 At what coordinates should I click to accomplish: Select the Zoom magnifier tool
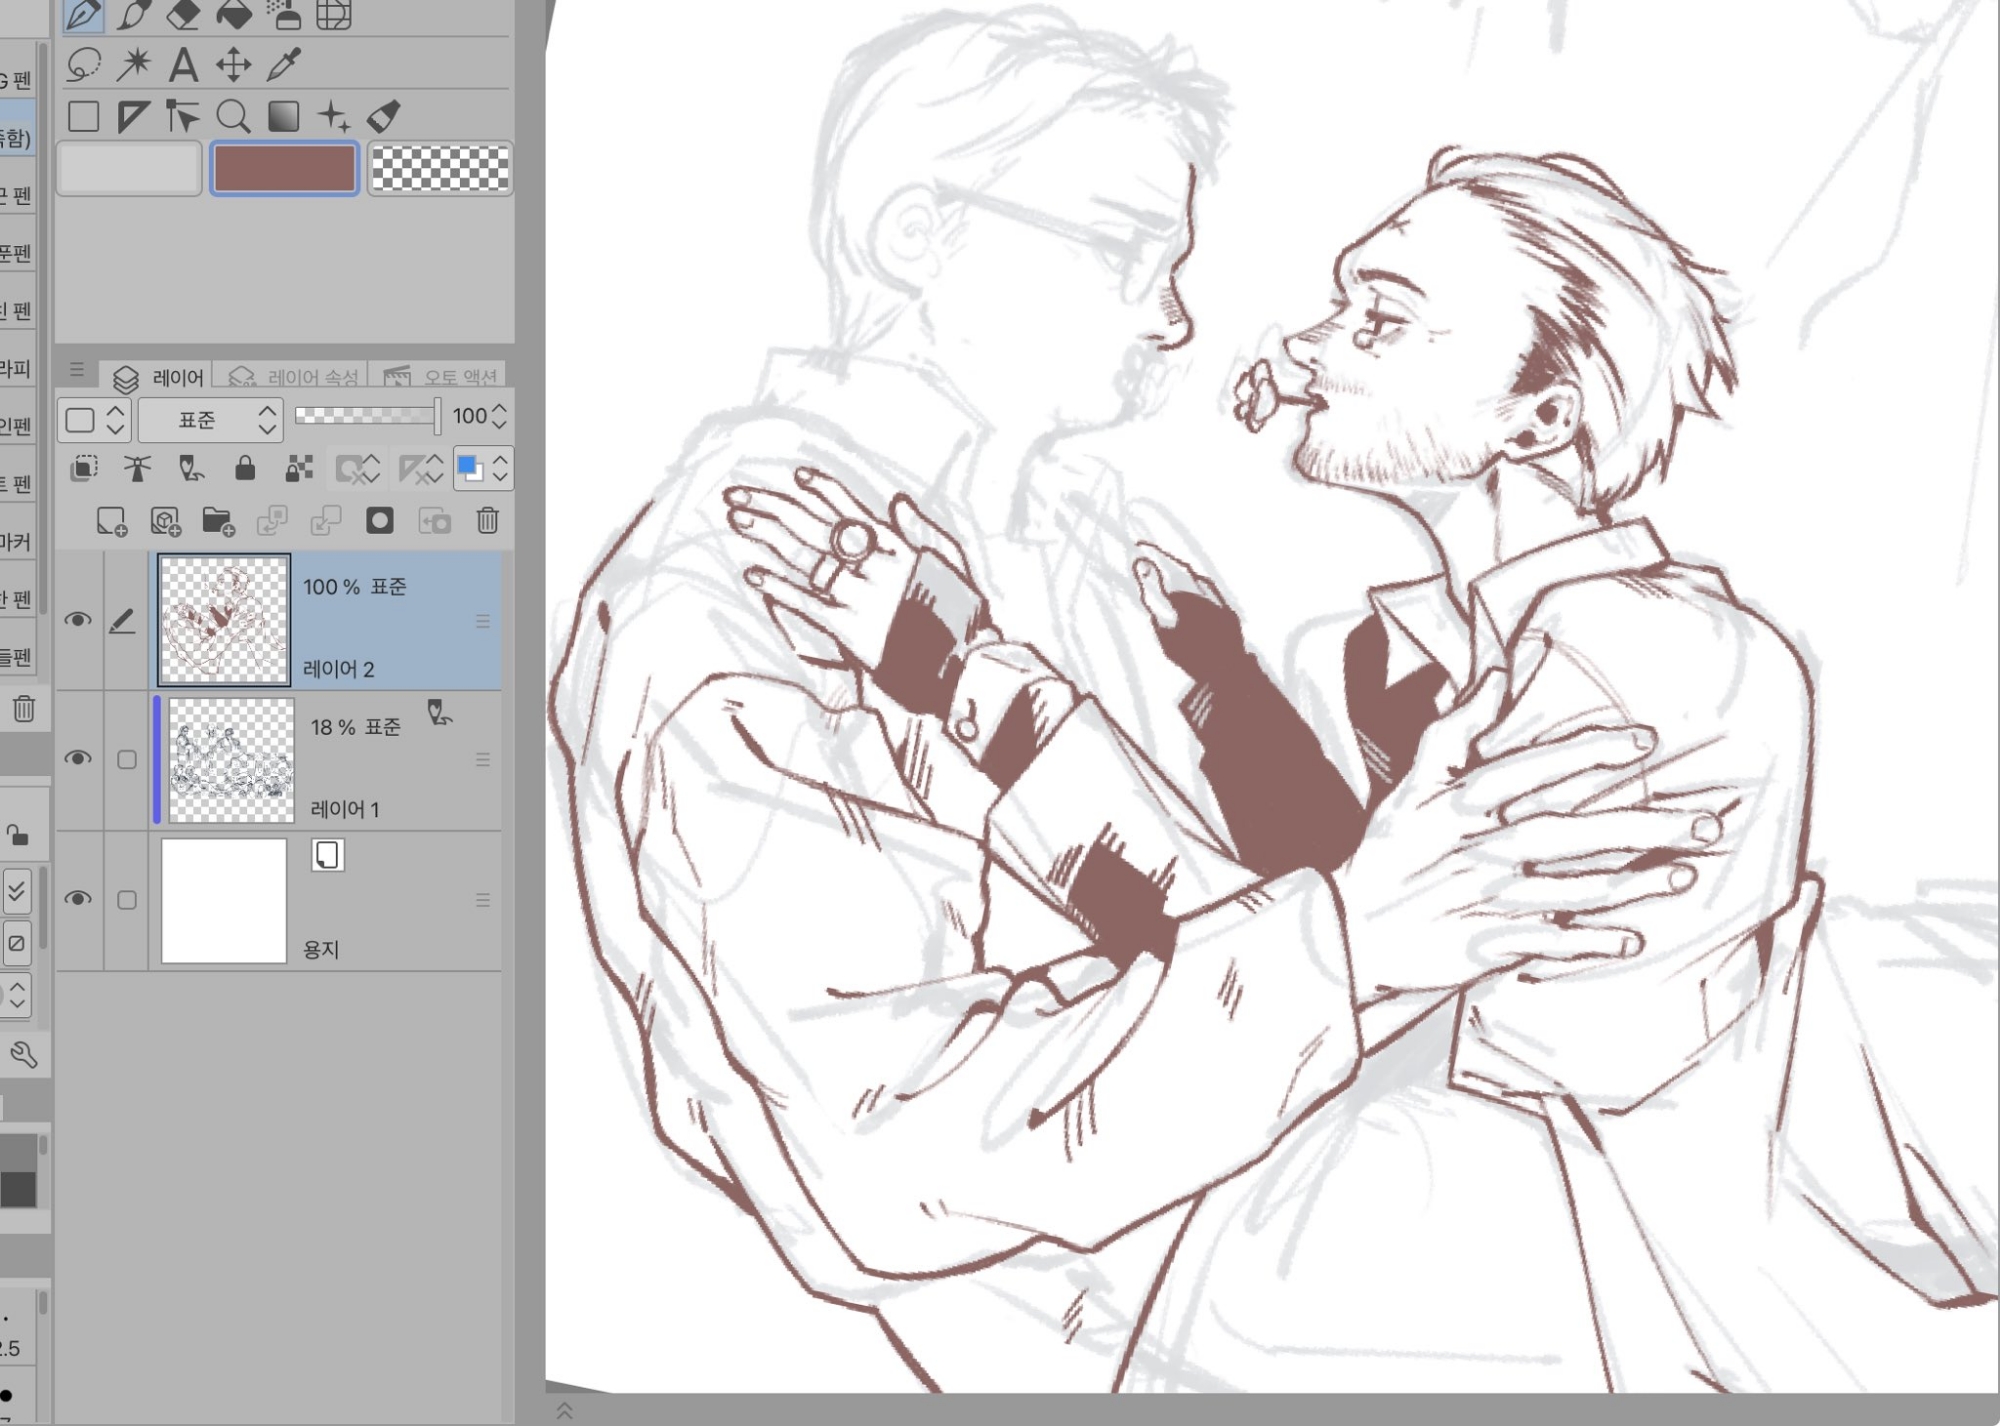point(233,117)
